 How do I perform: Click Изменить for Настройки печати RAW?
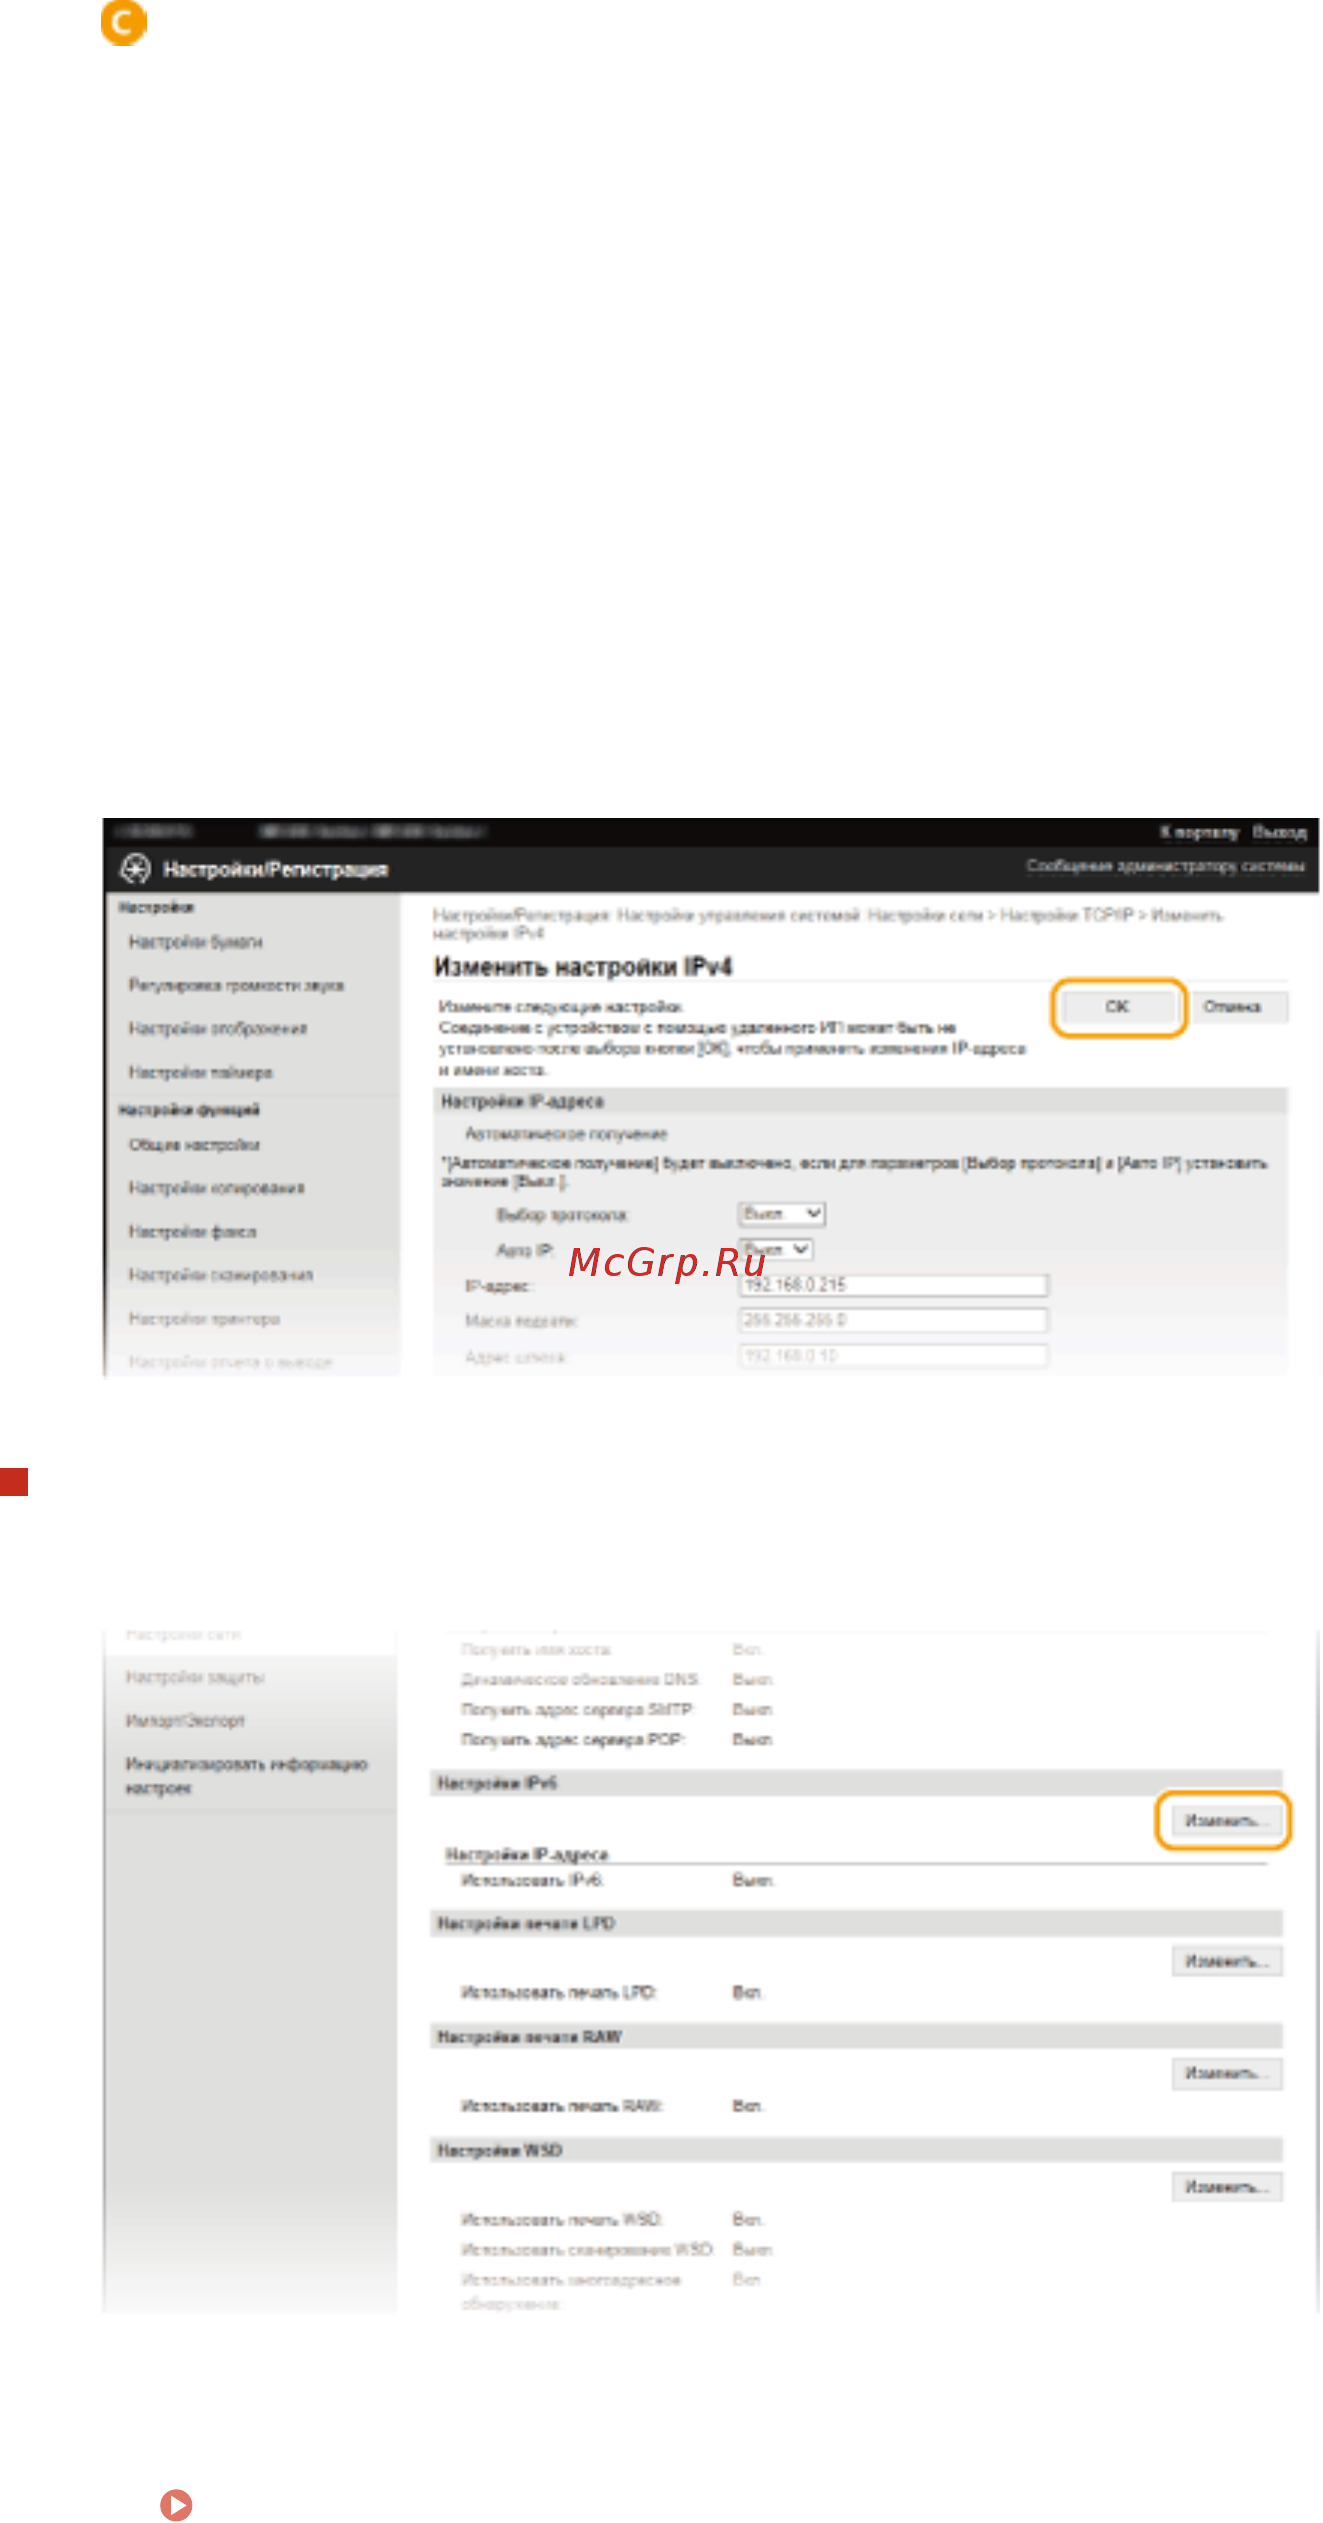1227,2073
